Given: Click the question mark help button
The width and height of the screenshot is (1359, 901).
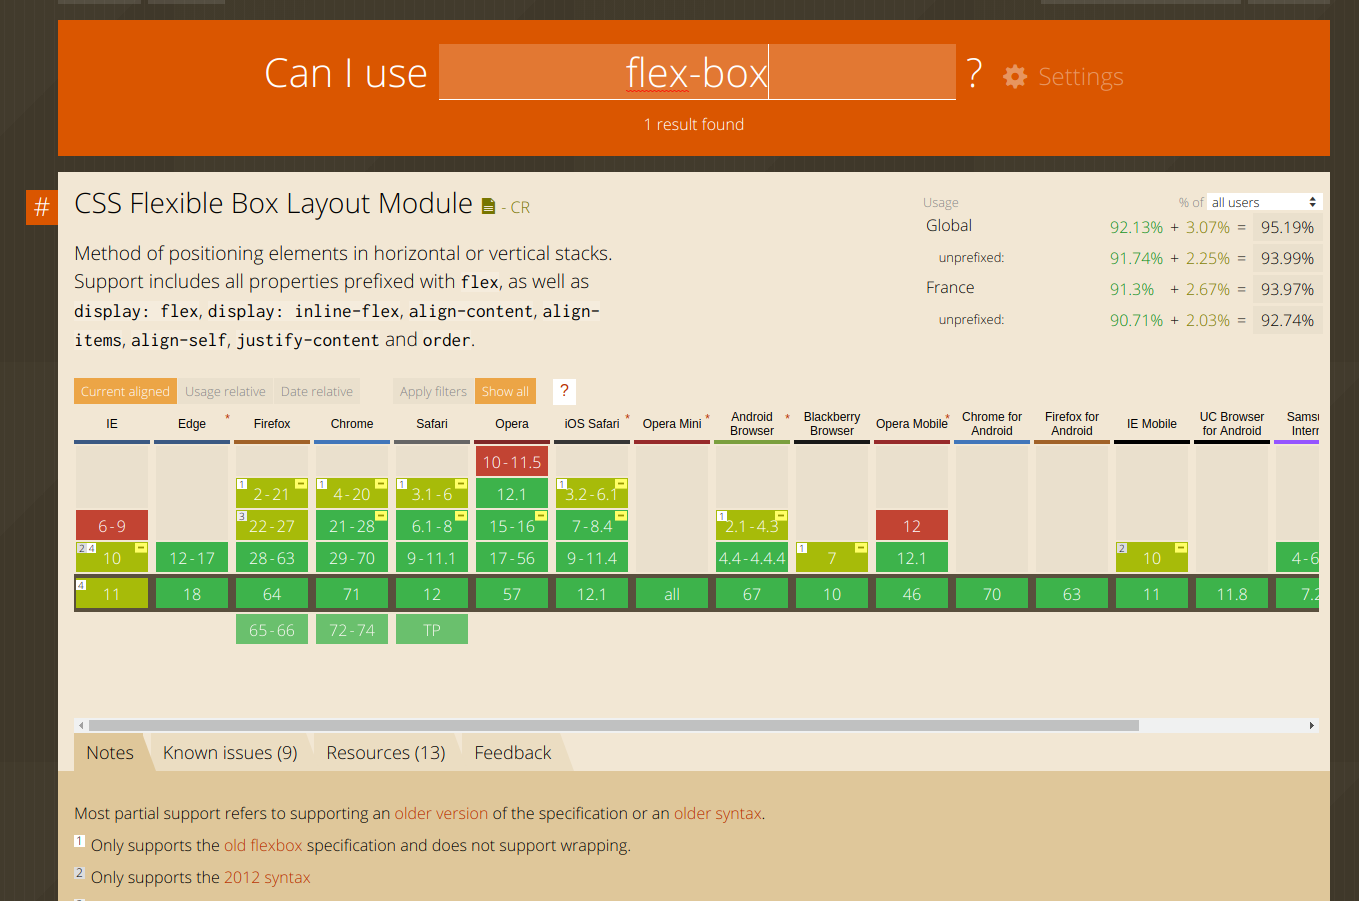Looking at the screenshot, I should 564,391.
